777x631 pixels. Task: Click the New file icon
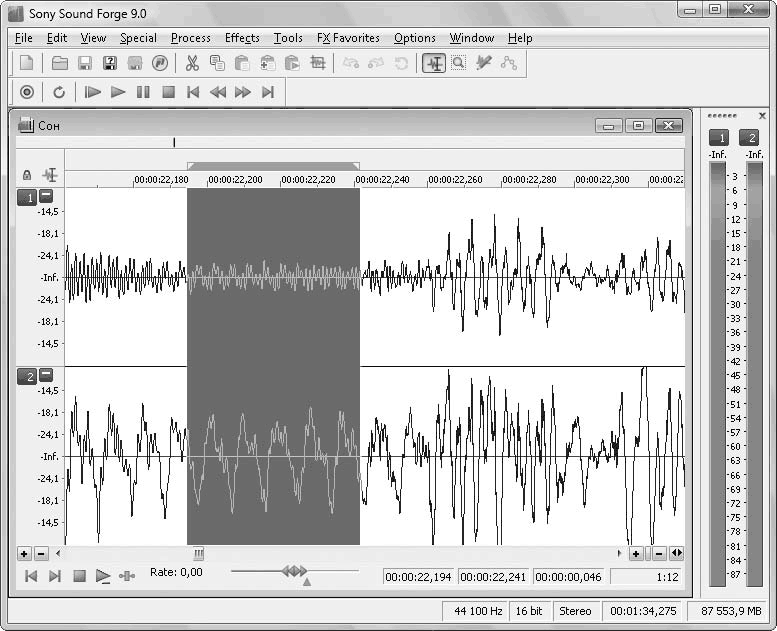pyautogui.click(x=27, y=63)
